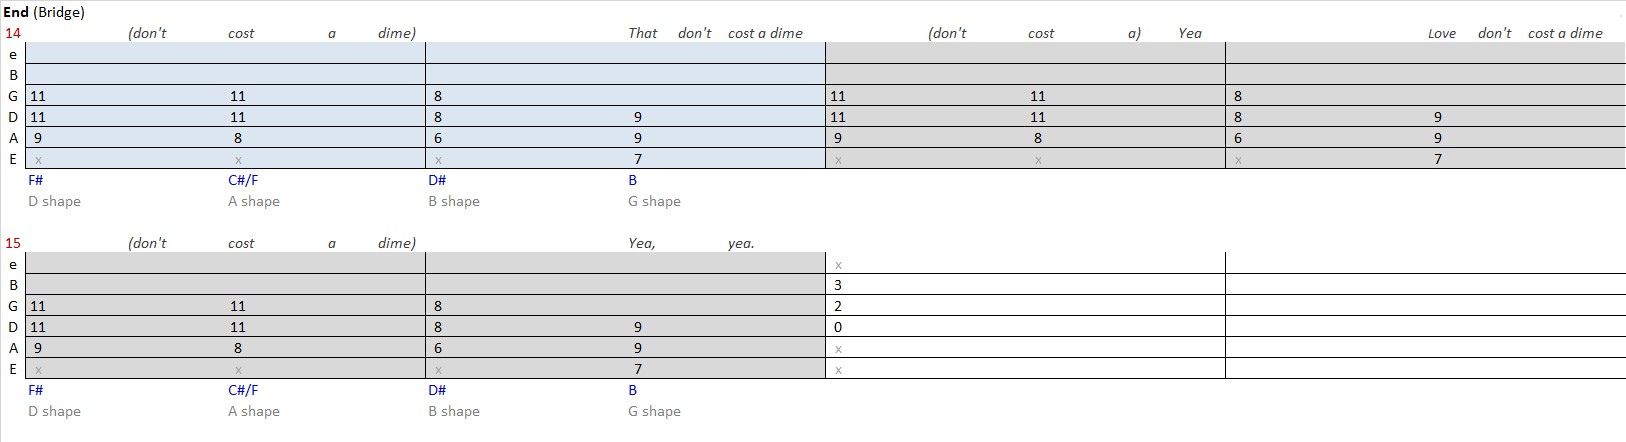
Task: Select the cell containing 3 on B string
Action: point(1025,284)
